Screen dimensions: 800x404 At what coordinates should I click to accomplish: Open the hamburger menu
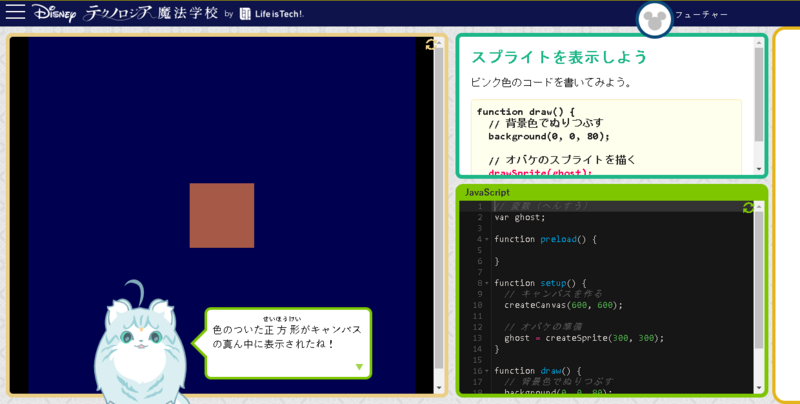[x=15, y=12]
